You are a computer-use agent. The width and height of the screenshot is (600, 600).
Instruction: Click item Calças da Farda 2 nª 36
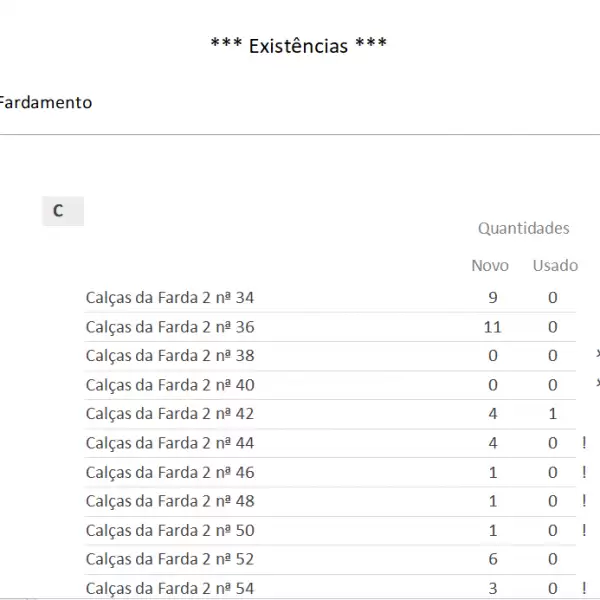coord(170,326)
